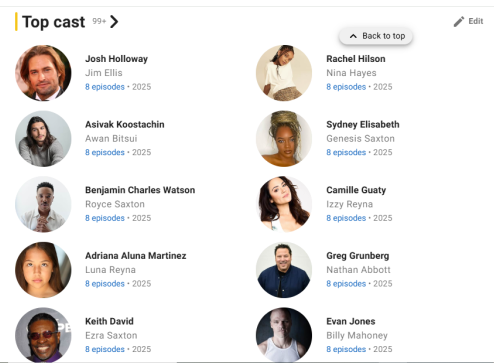Expand full cast list chevron arrow
Image resolution: width=494 pixels, height=363 pixels.
pyautogui.click(x=114, y=22)
